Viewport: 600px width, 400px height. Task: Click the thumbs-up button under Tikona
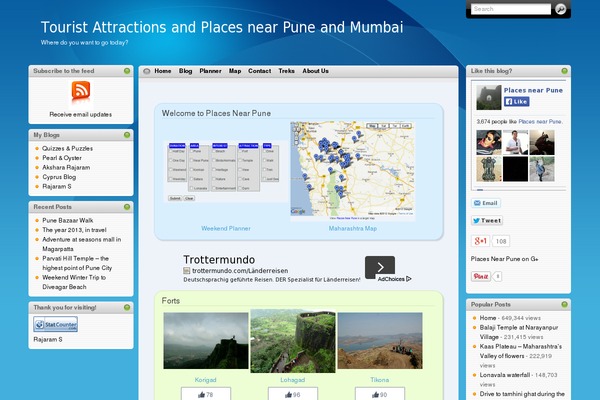coord(380,394)
